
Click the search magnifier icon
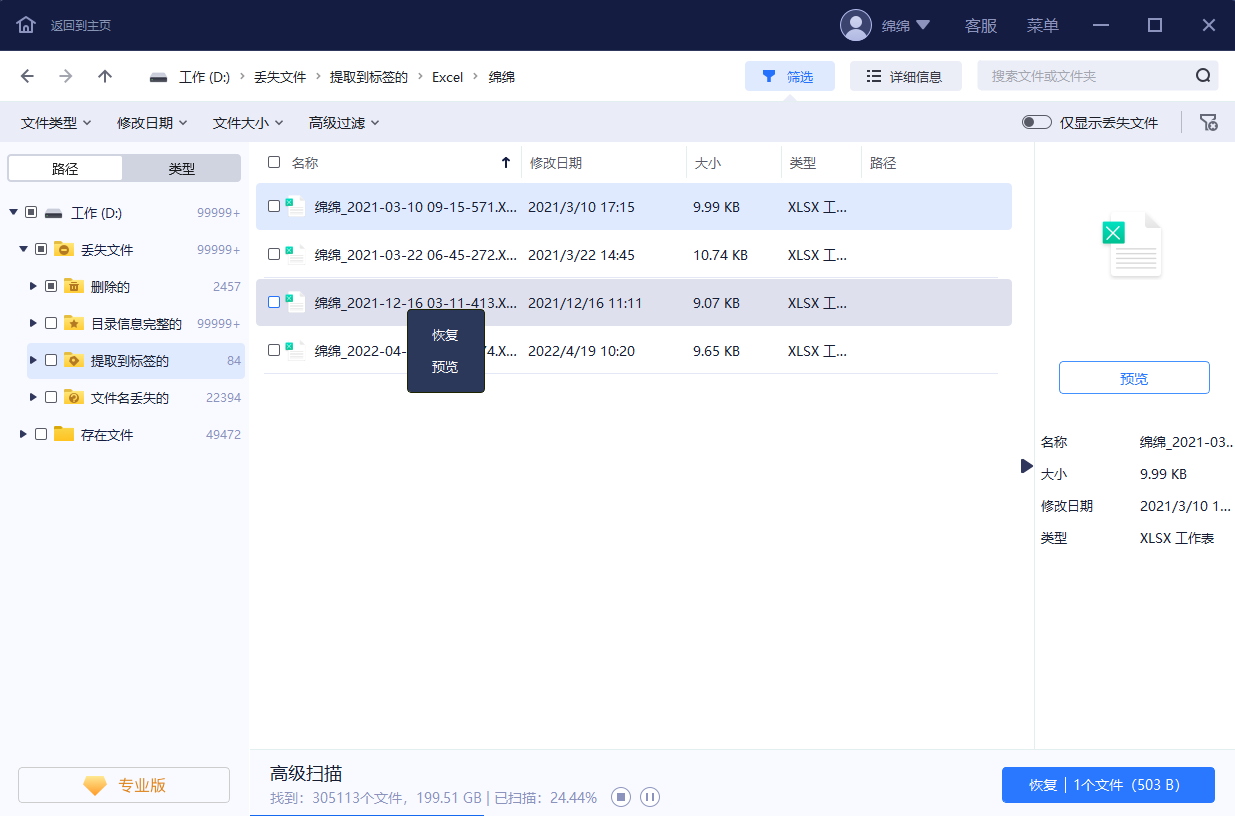click(1203, 76)
